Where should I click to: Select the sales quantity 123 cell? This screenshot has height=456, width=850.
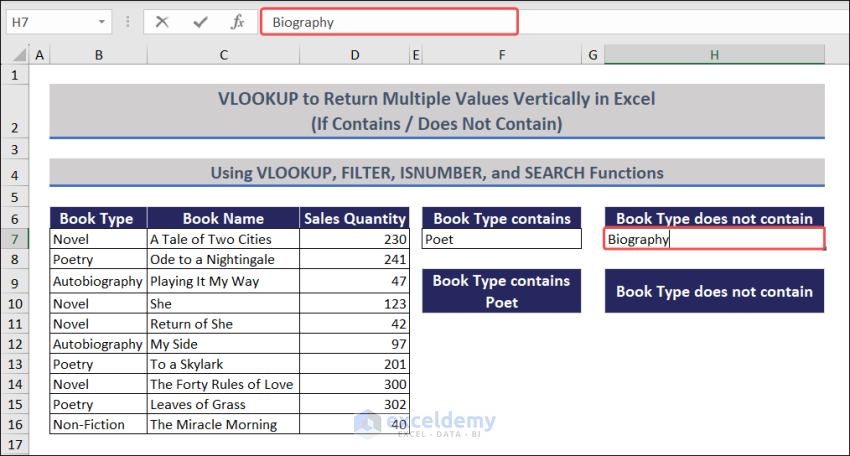[355, 304]
